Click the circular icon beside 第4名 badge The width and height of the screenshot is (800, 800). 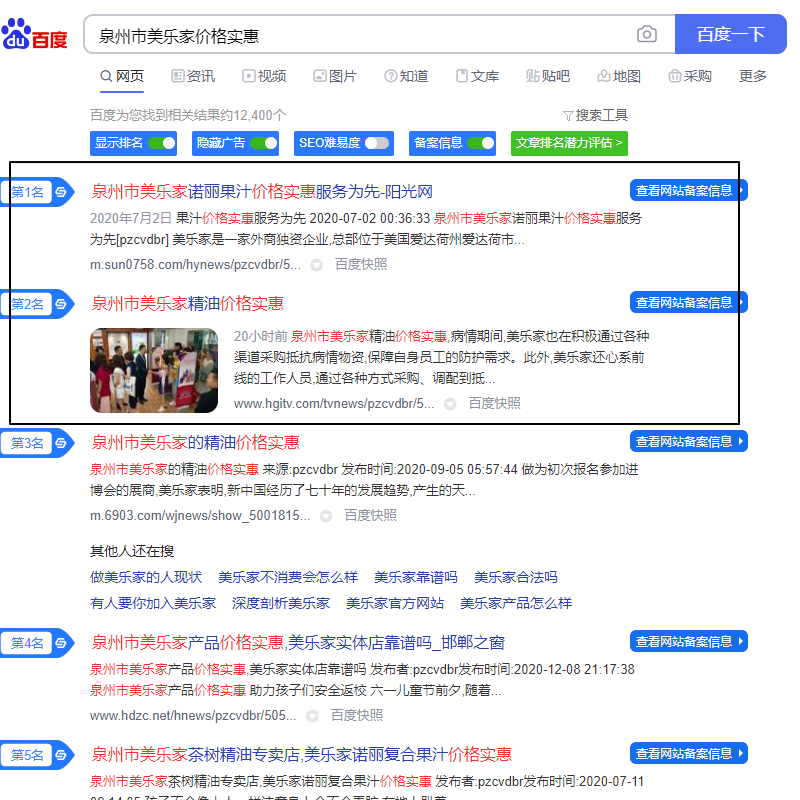tap(61, 643)
